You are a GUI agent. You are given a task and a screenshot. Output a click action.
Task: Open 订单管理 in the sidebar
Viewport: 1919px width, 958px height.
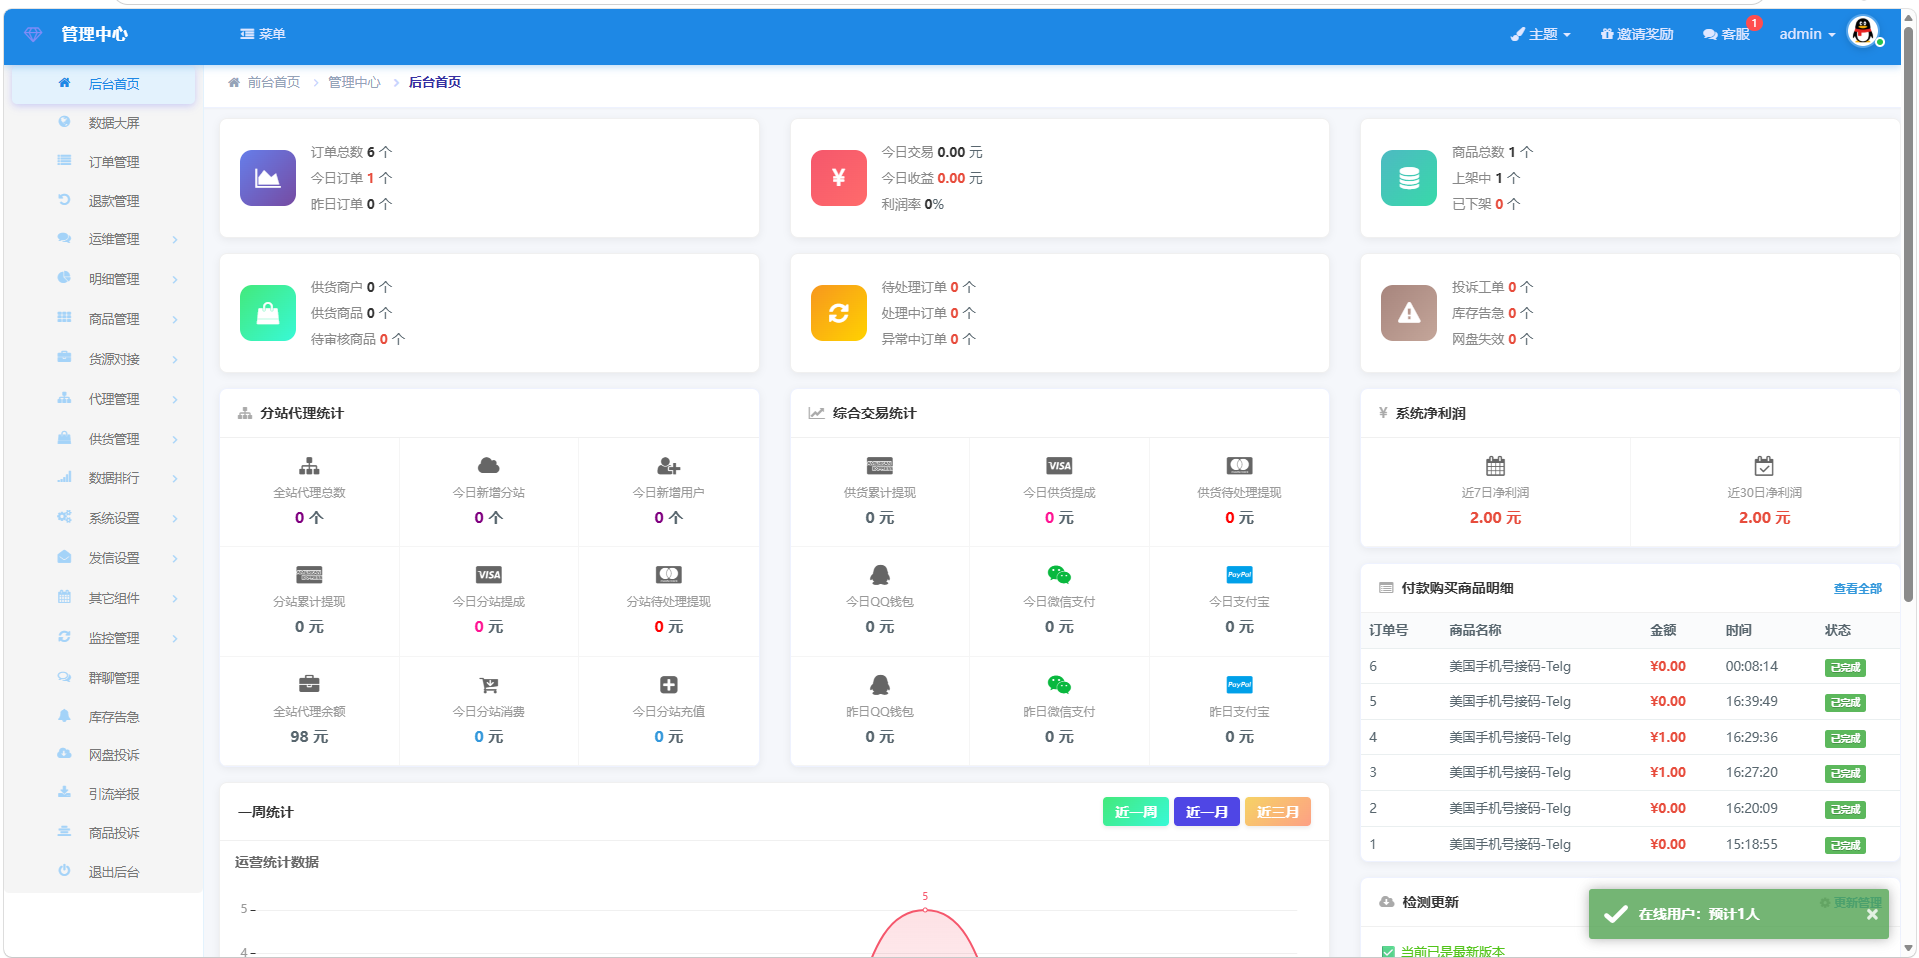point(103,162)
